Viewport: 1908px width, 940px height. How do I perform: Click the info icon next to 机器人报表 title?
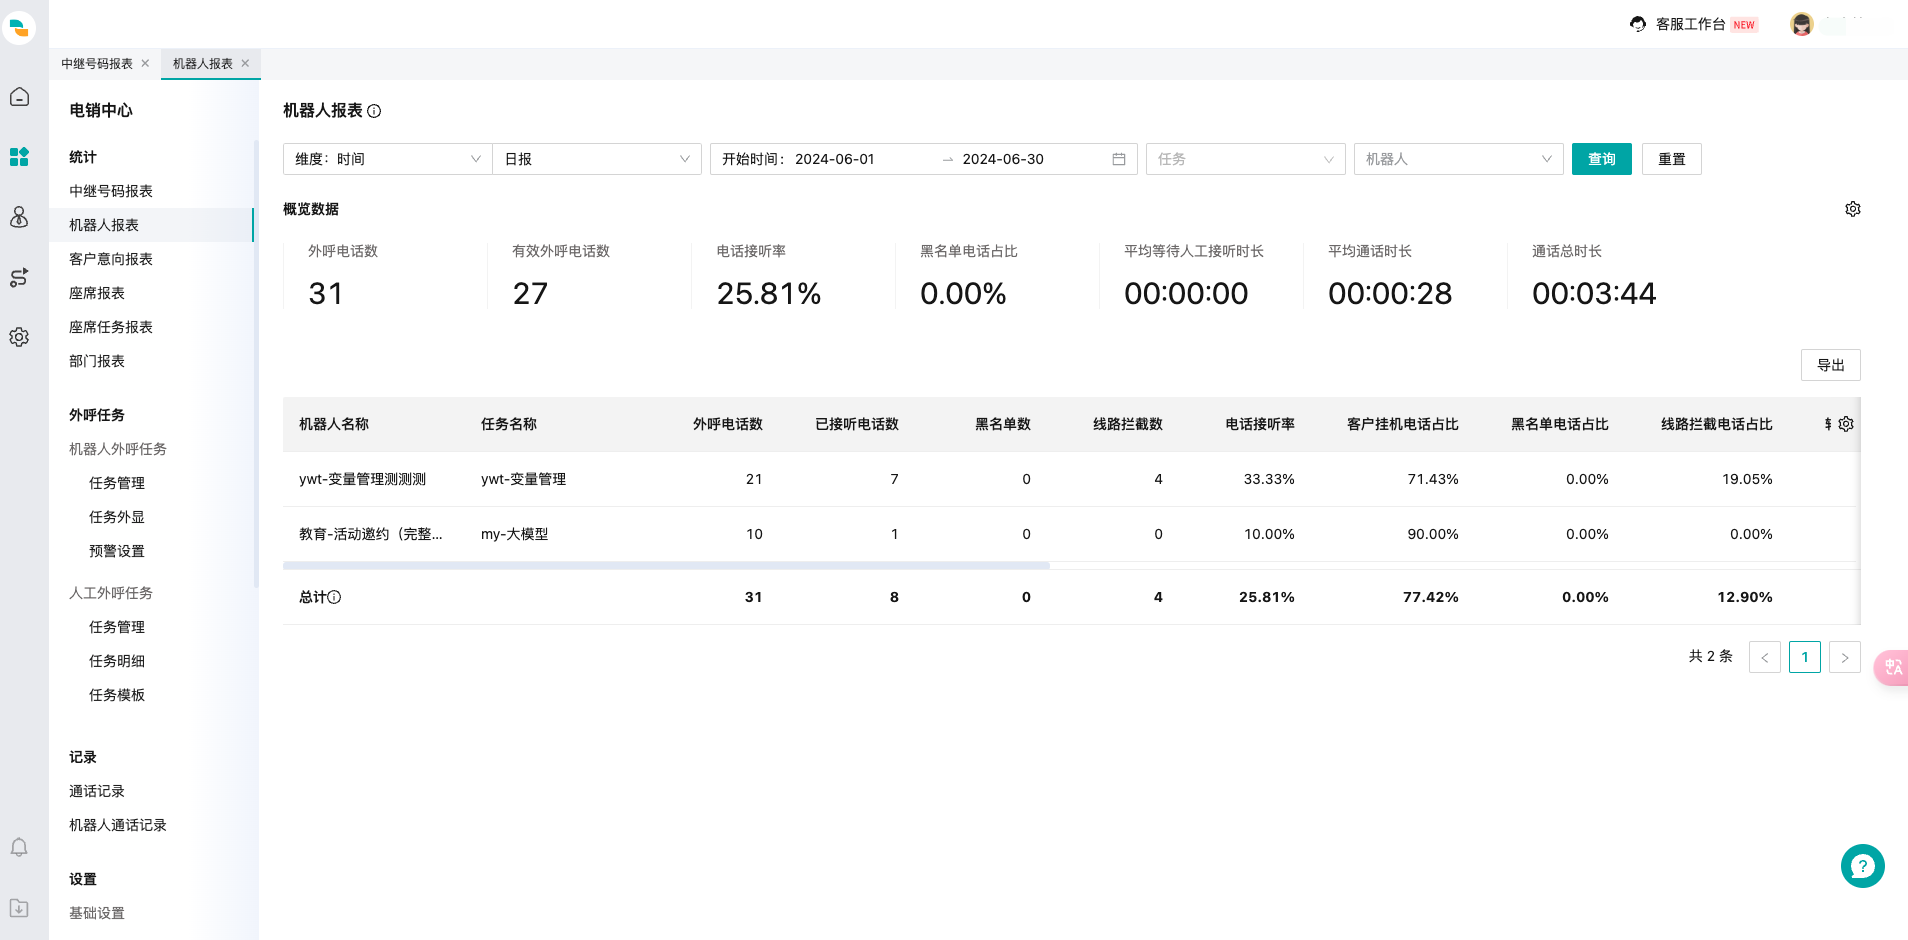coord(374,111)
